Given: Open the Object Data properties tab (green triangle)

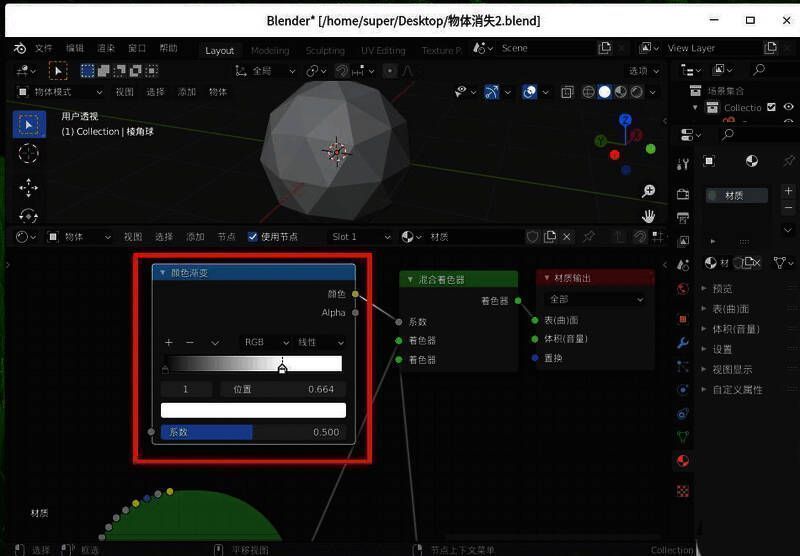Looking at the screenshot, I should (x=683, y=437).
